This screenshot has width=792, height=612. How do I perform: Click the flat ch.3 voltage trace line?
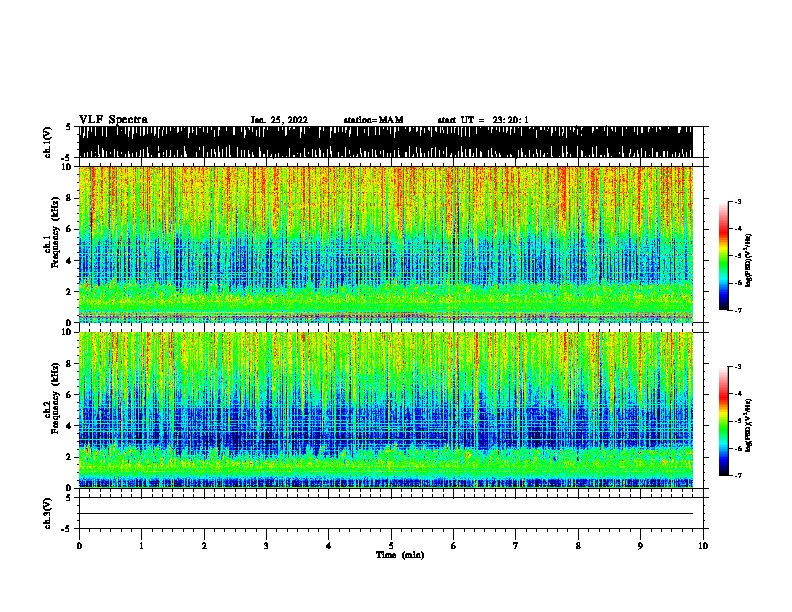pos(385,514)
